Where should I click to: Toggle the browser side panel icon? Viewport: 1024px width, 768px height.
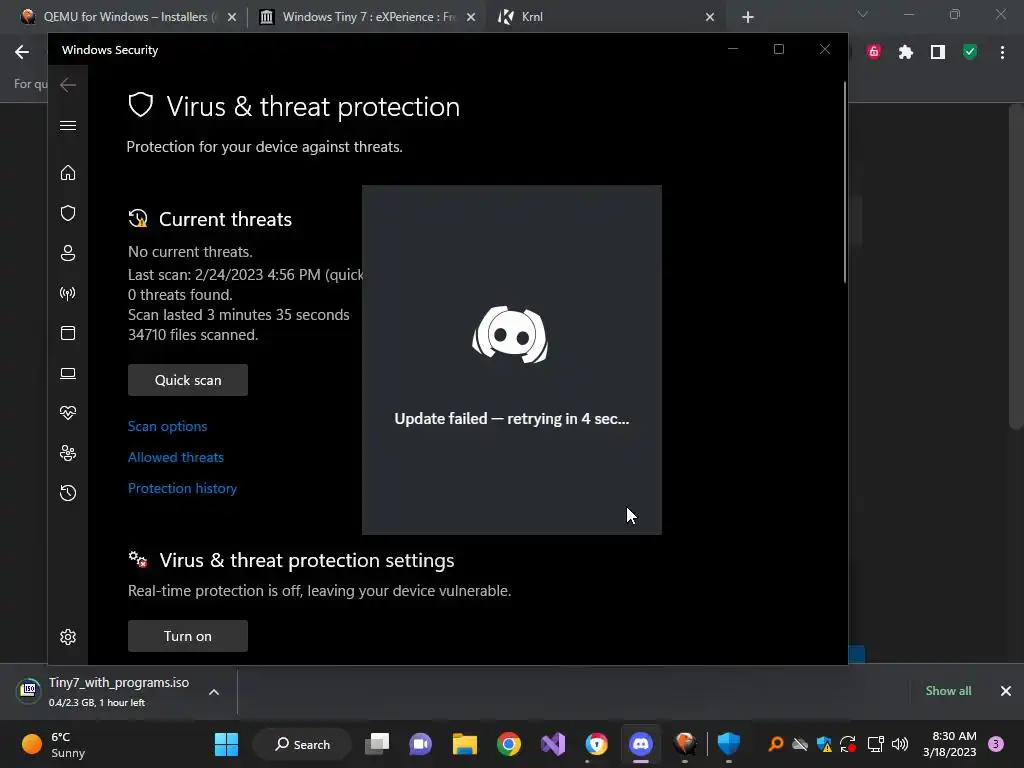tap(938, 52)
